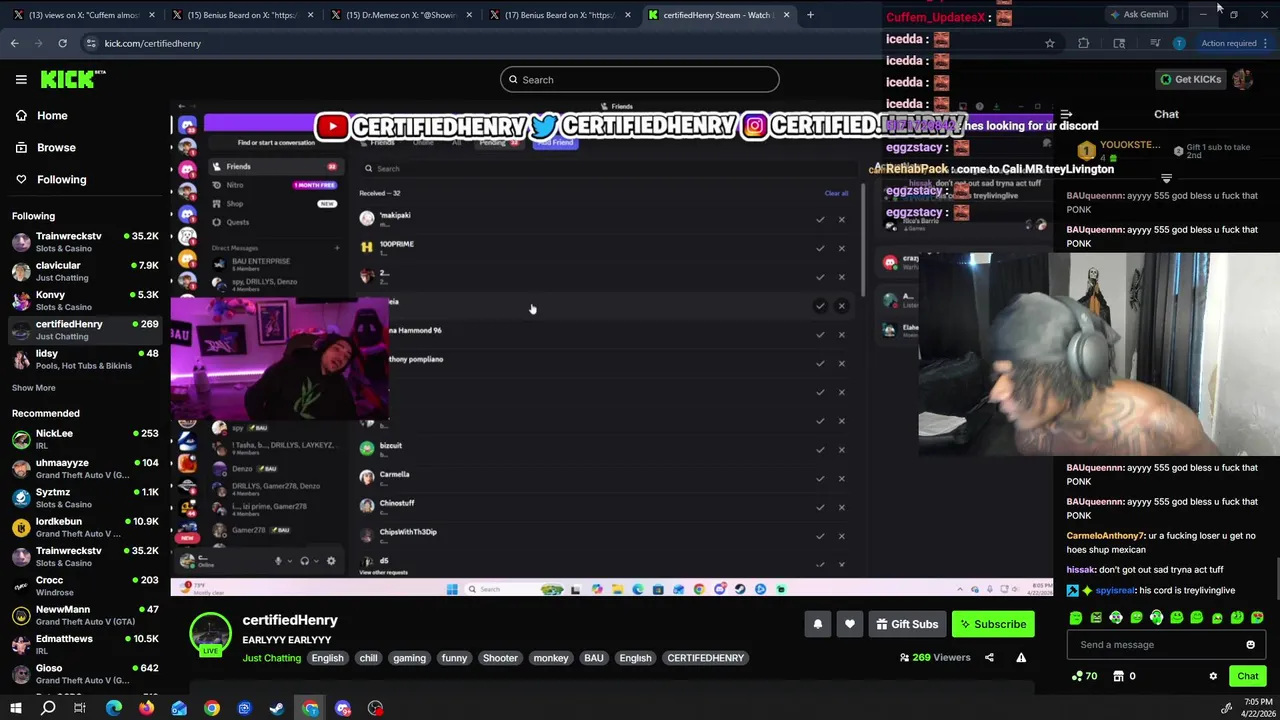The image size is (1280, 720).
Task: Open Konvy channel in sidebar
Action: click(85, 300)
